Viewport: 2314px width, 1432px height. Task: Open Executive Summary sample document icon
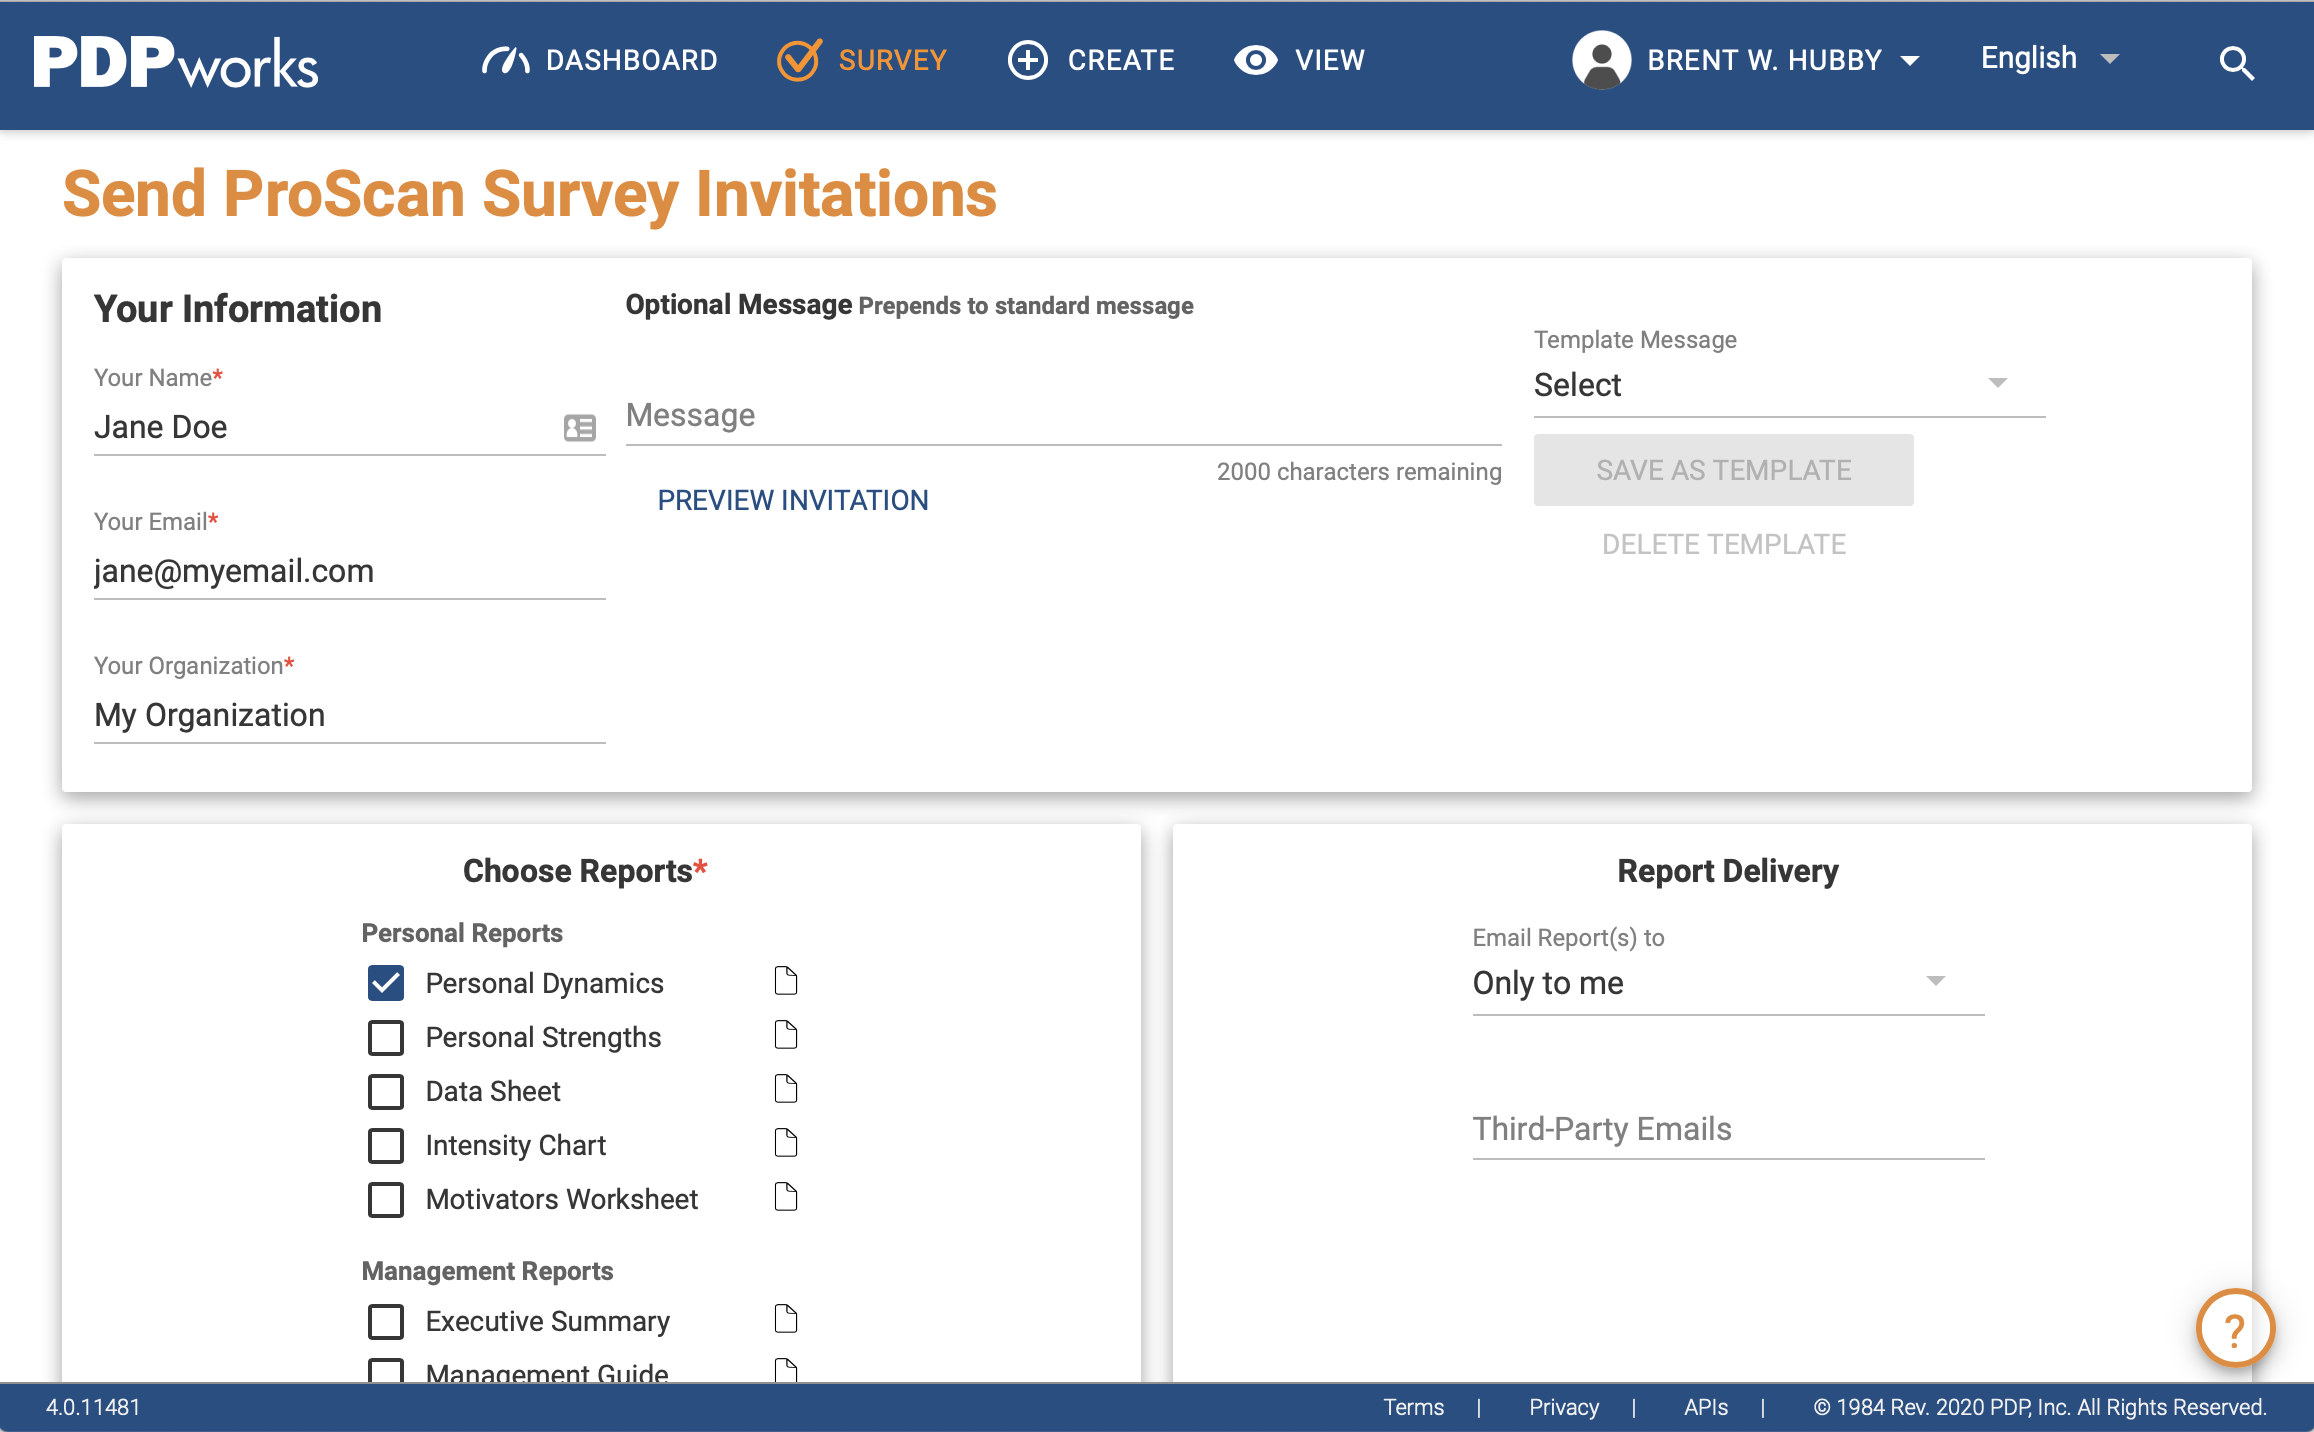point(786,1319)
